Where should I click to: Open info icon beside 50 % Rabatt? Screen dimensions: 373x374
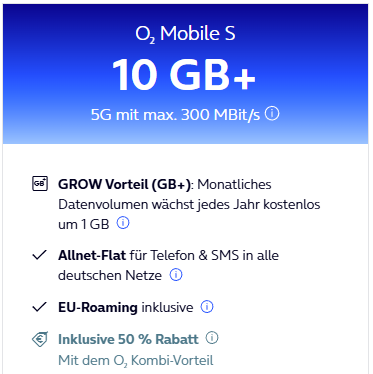pyautogui.click(x=212, y=338)
